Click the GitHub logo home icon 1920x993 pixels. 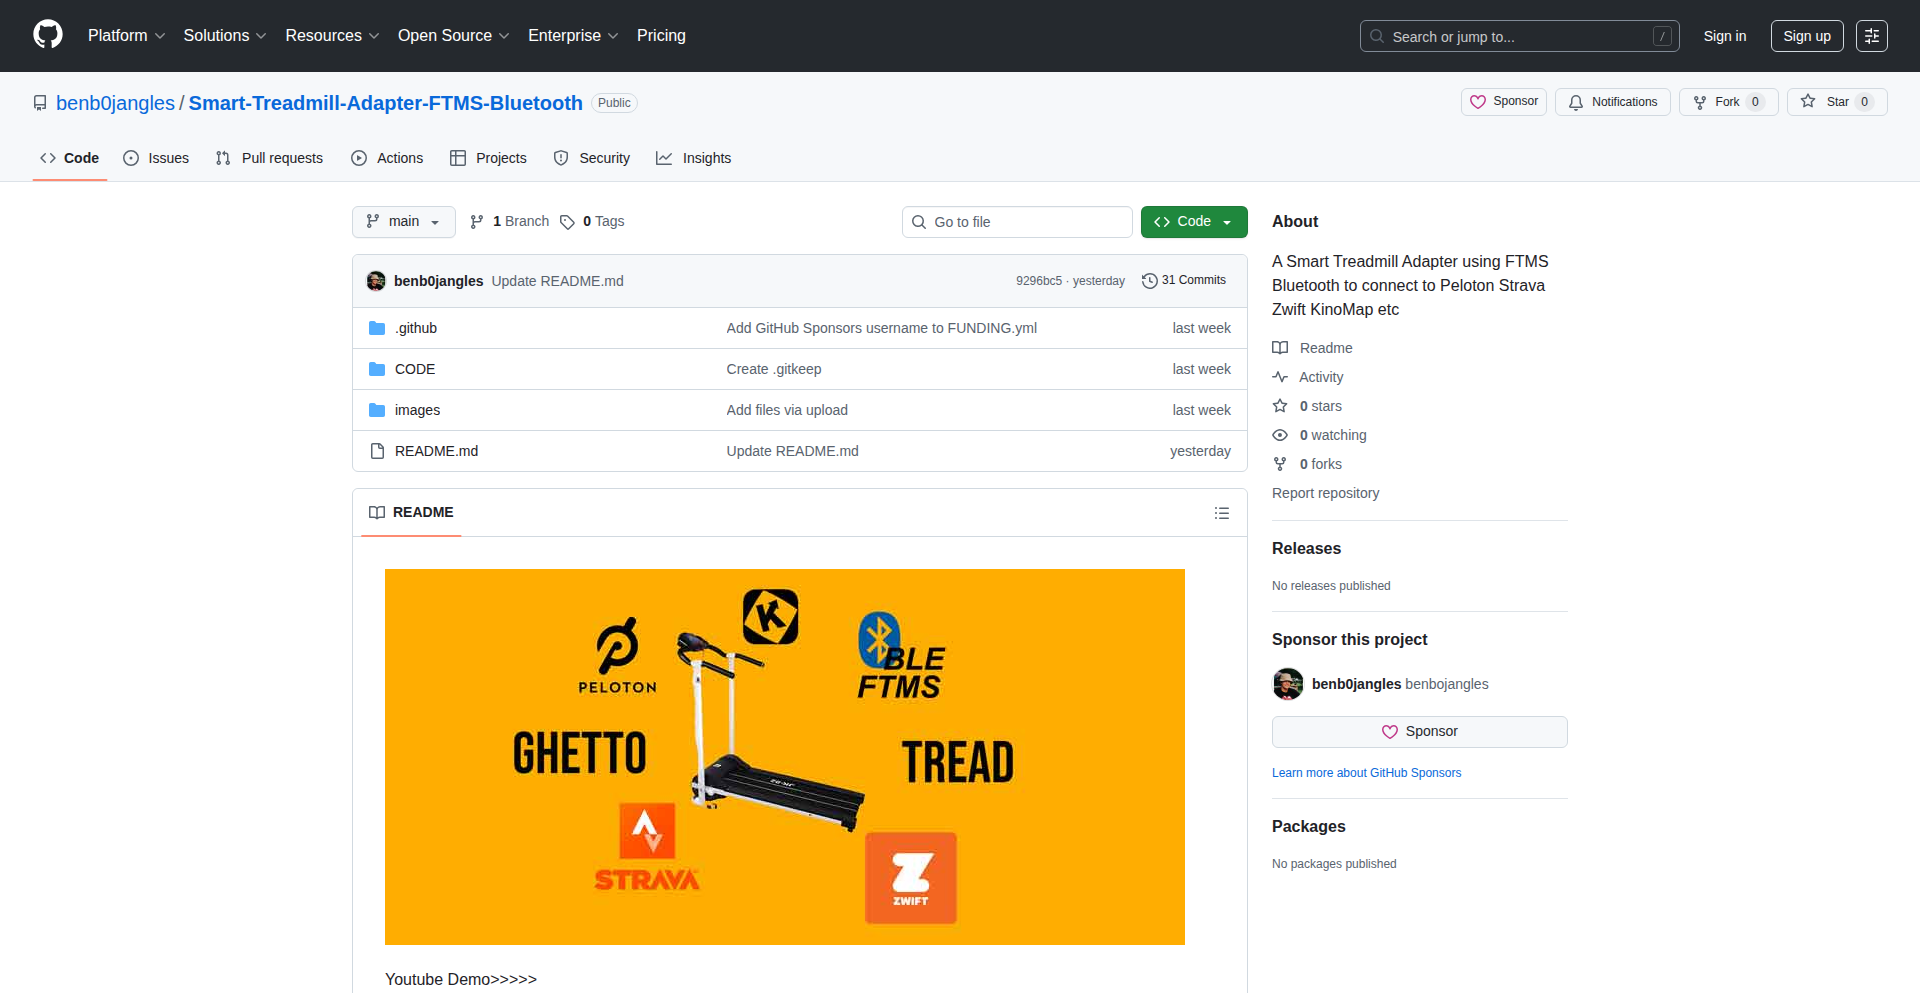coord(48,35)
